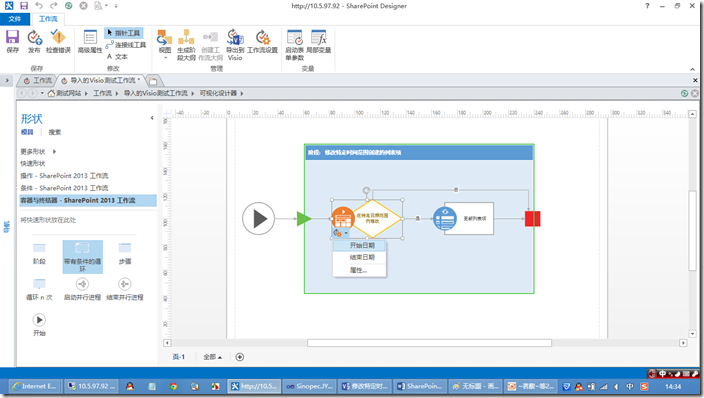
Task: Select the Workflow (工作流) ribbon tab
Action: 48,19
